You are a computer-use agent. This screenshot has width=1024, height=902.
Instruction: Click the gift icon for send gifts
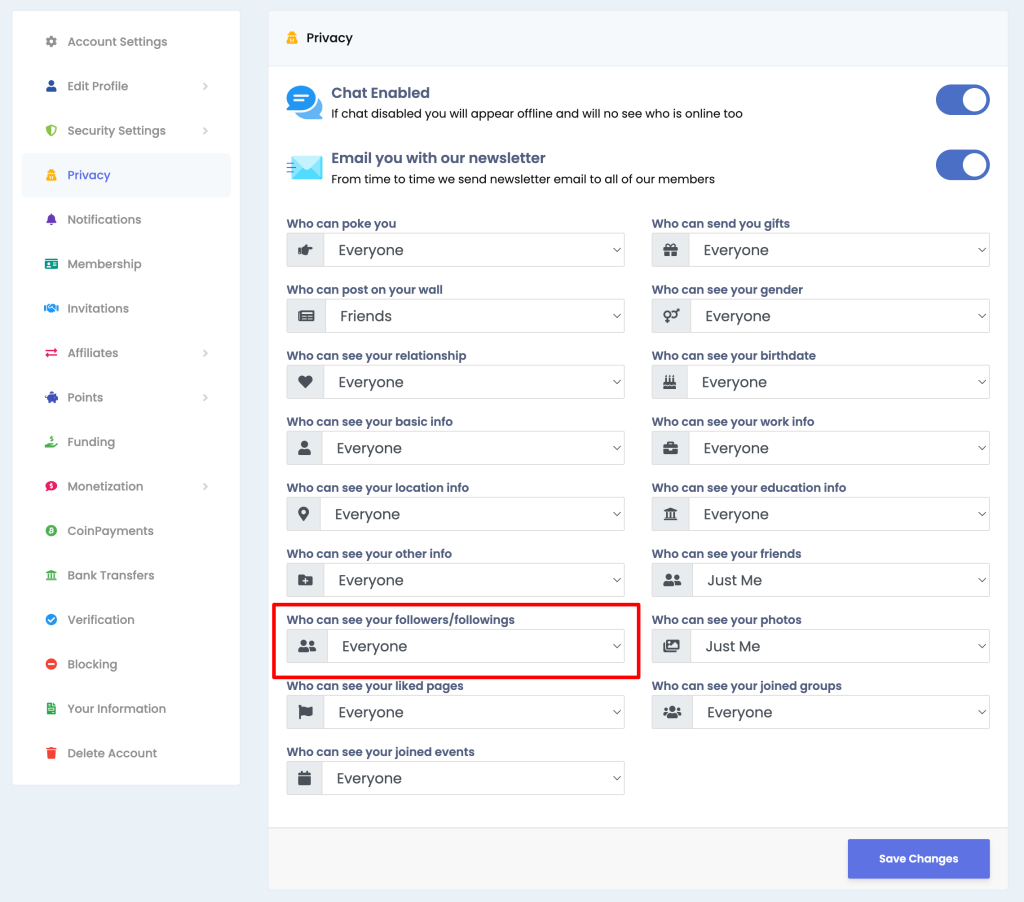[x=670, y=250]
